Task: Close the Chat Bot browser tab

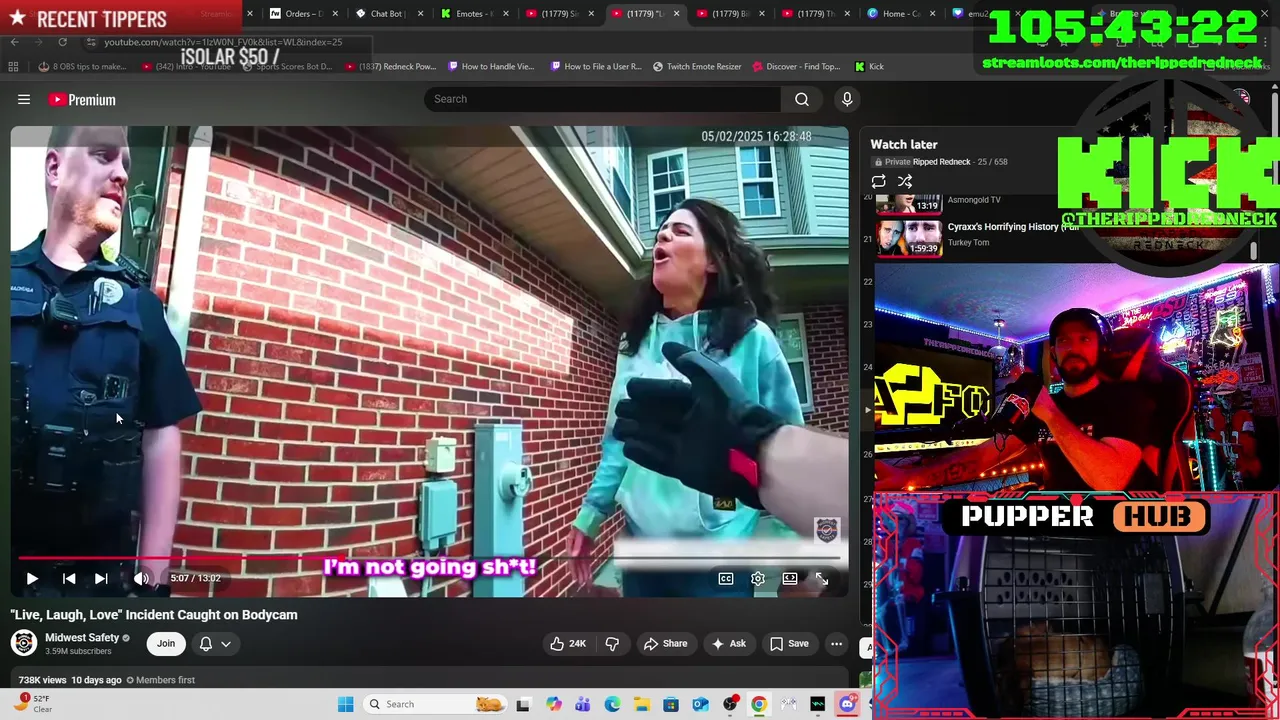Action: tap(421, 14)
